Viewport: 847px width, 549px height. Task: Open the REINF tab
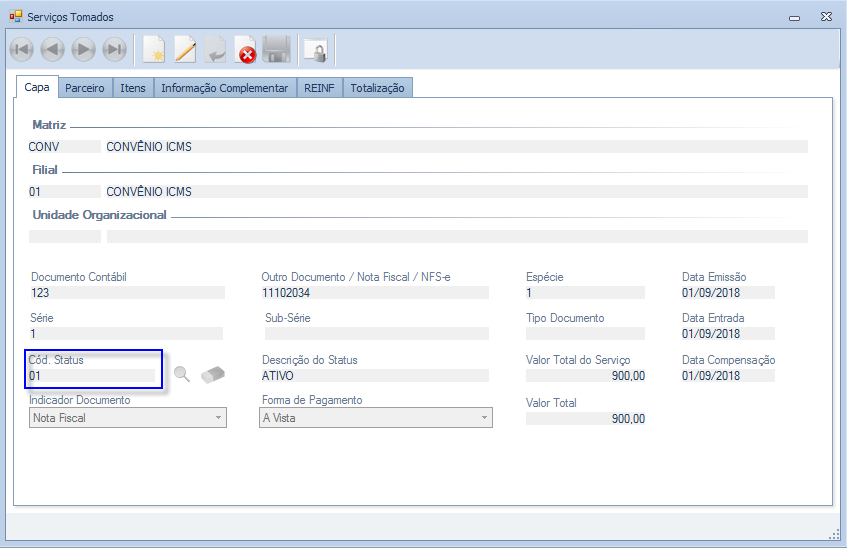[x=320, y=88]
